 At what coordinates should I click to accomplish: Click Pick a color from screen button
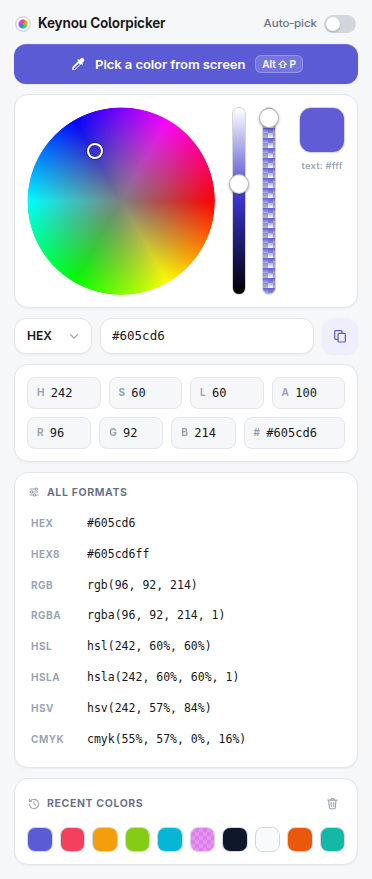(186, 64)
